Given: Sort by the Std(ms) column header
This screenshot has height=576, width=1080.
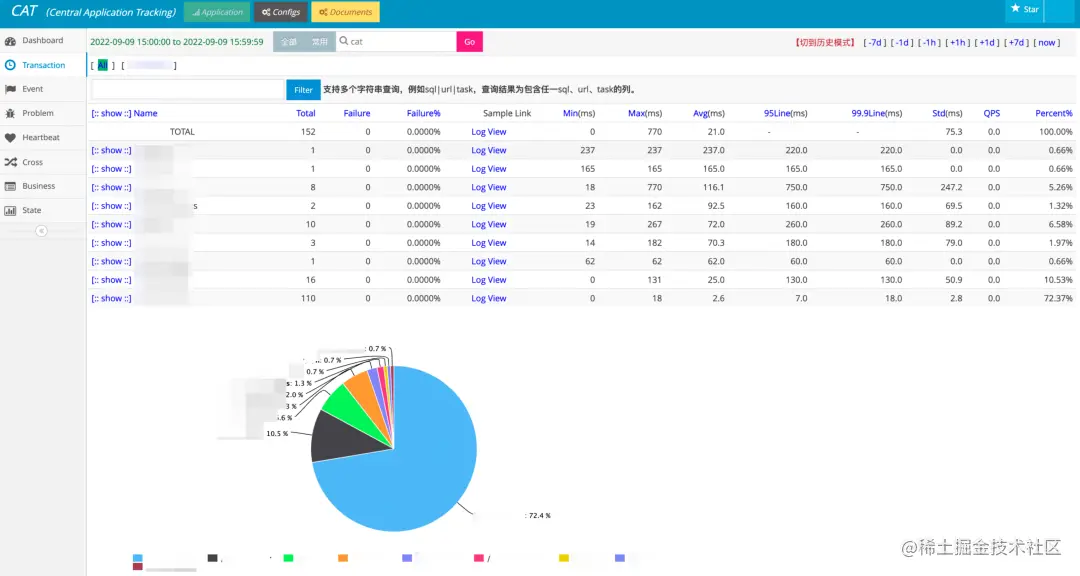Looking at the screenshot, I should pyautogui.click(x=947, y=113).
